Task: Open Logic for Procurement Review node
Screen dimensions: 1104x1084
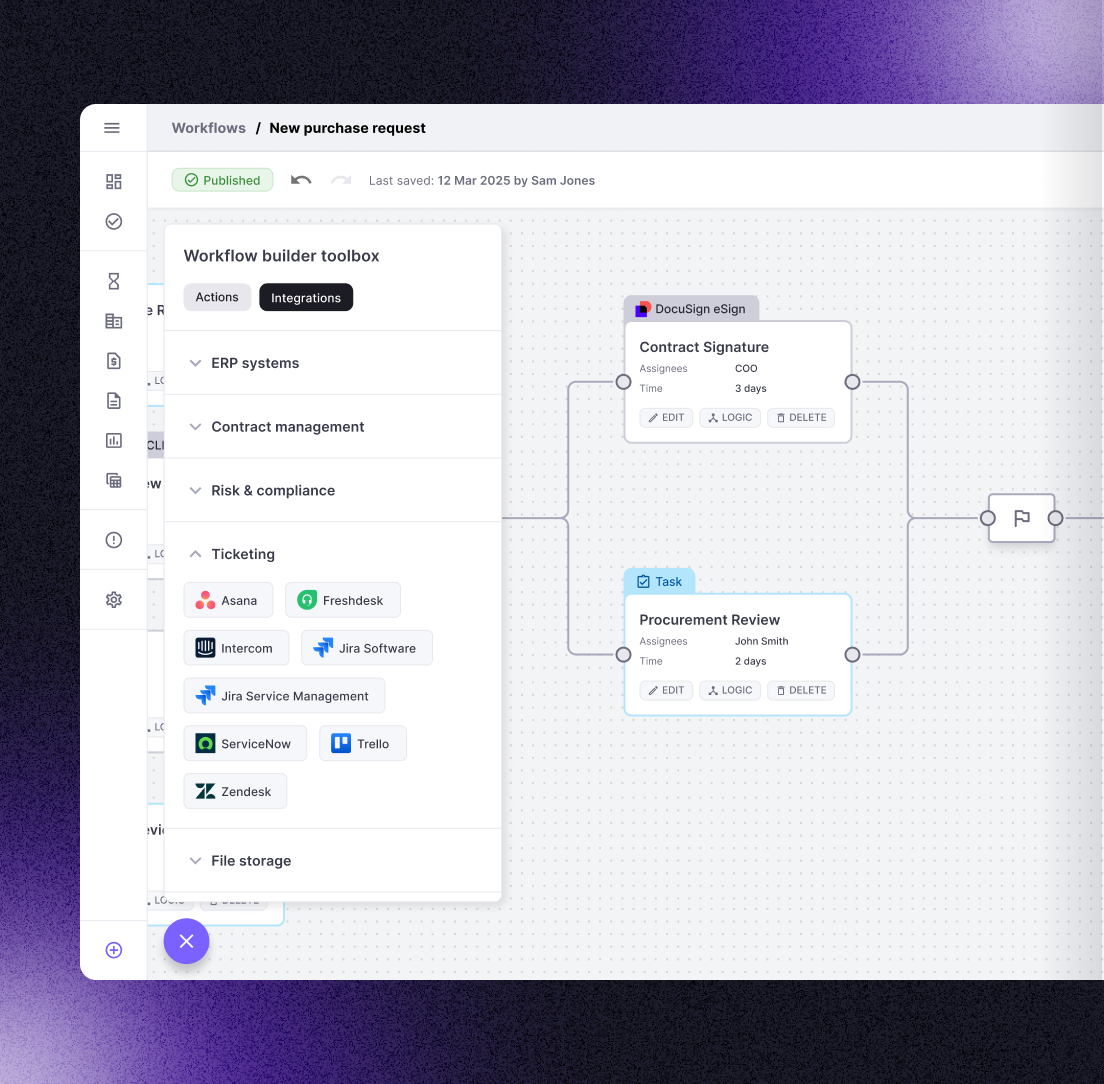Action: click(730, 691)
